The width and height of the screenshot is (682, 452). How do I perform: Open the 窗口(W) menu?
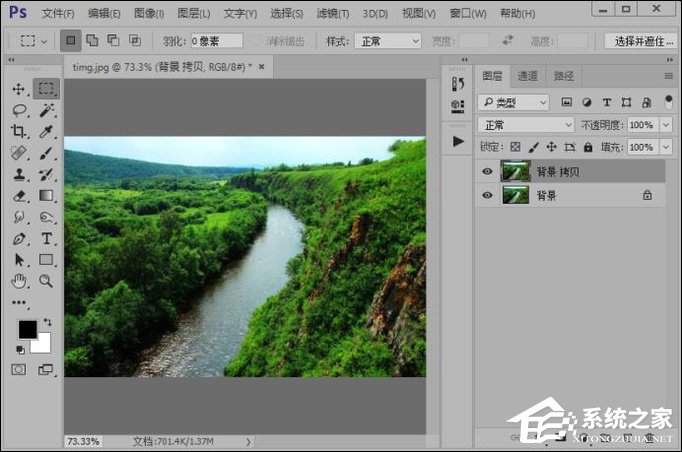pos(468,14)
